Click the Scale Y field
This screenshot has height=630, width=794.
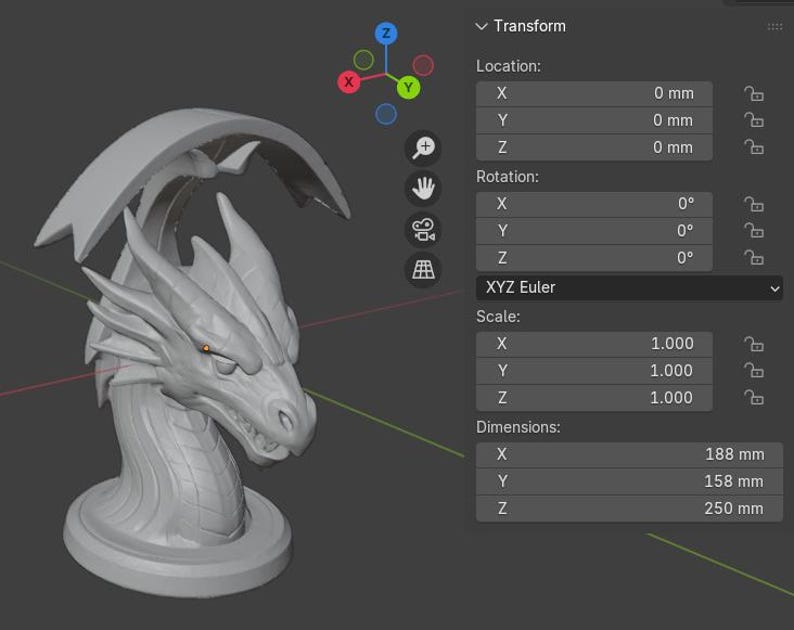point(594,371)
